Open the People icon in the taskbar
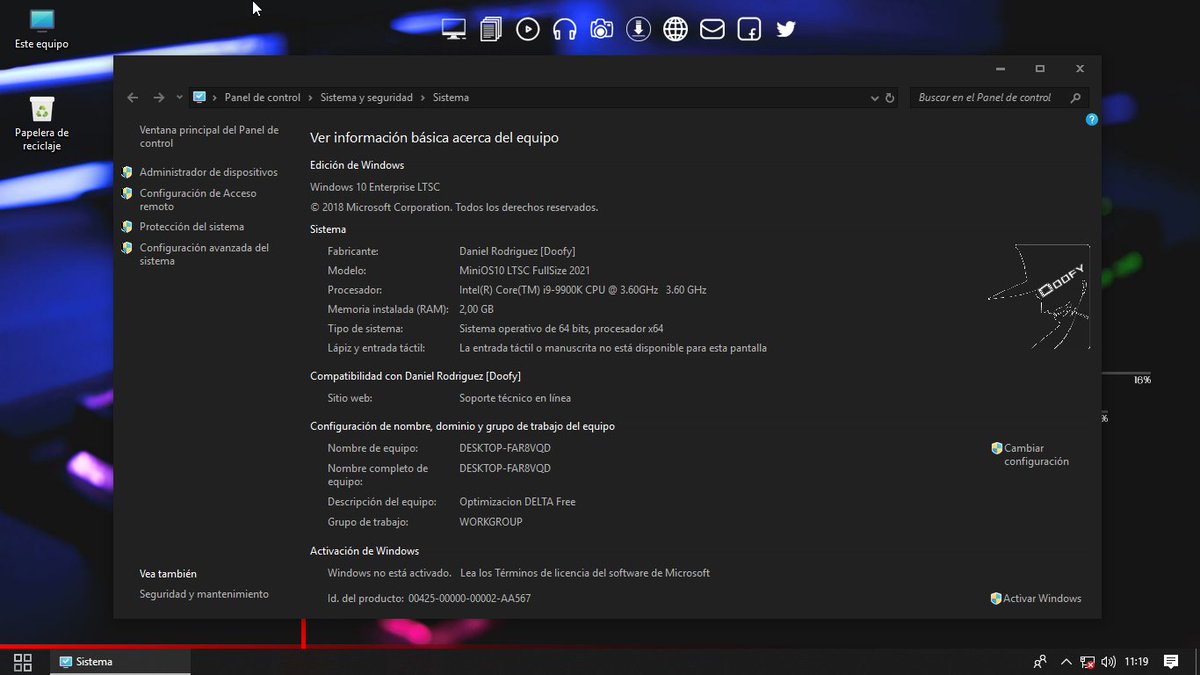 (1040, 662)
